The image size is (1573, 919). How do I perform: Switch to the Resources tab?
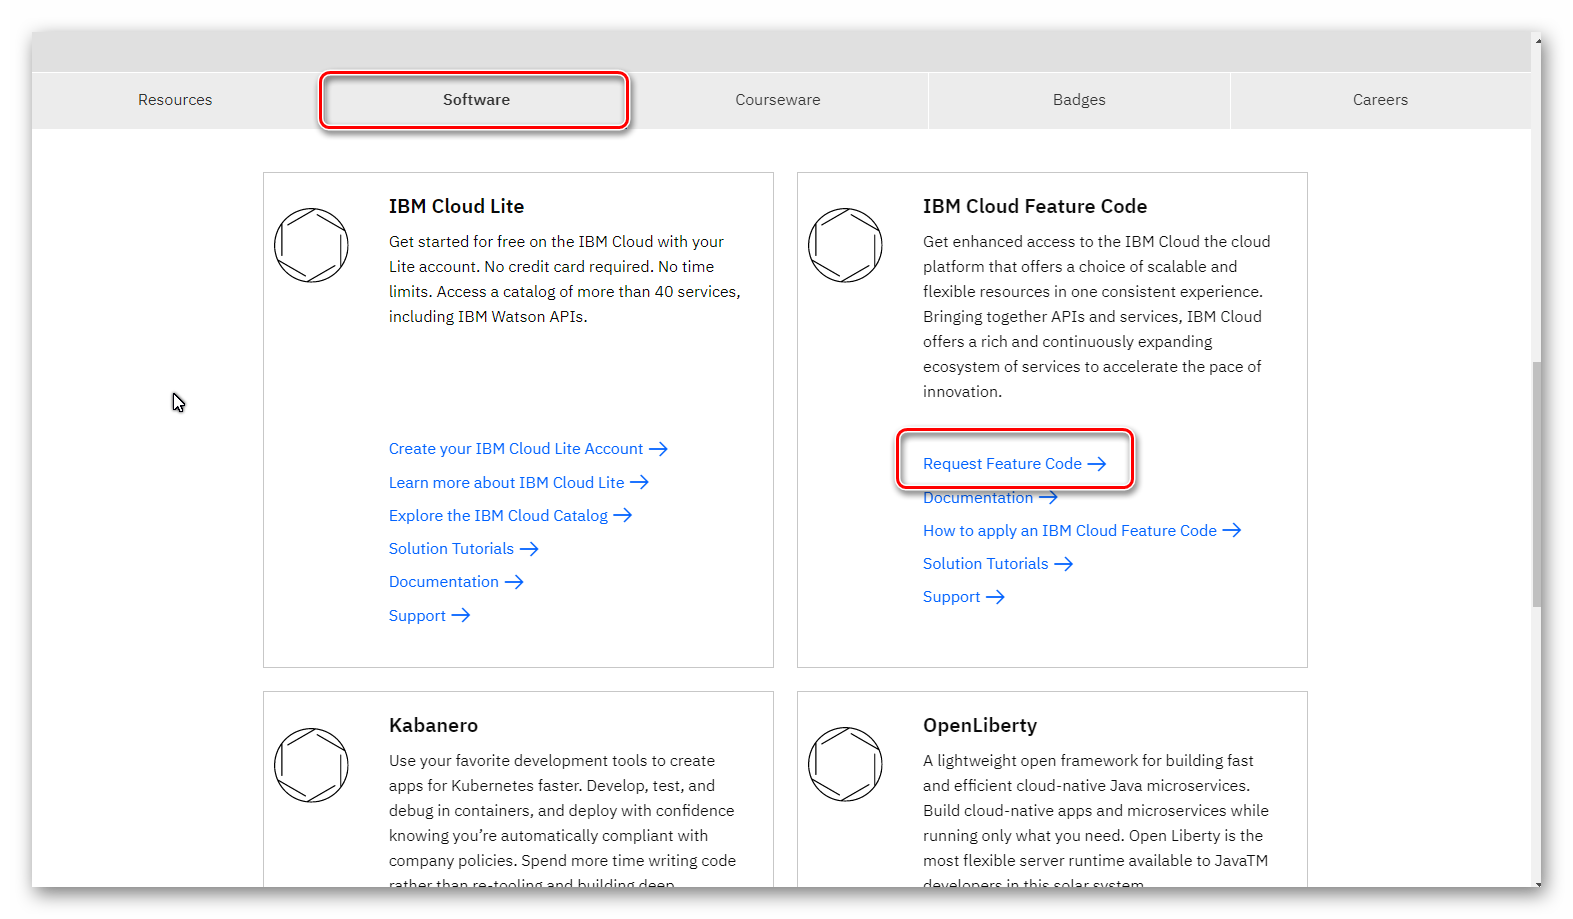[175, 100]
